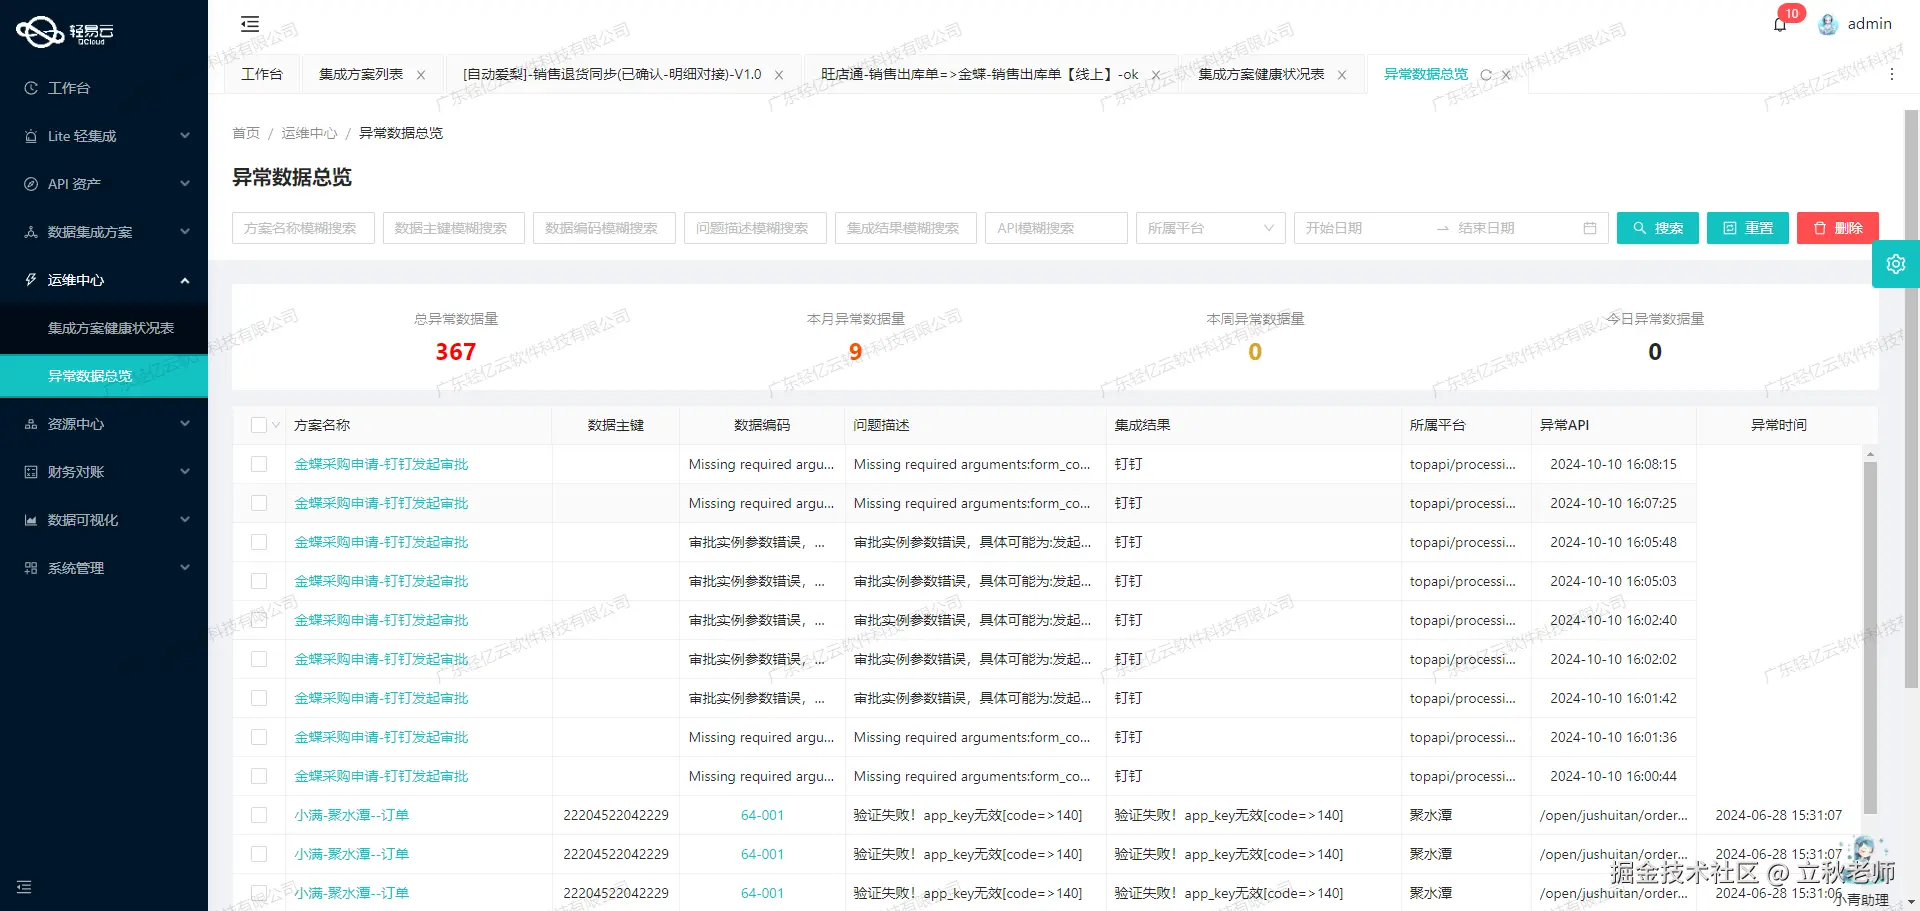Collapse the sidebar via top hamburger icon
The width and height of the screenshot is (1920, 911).
click(x=249, y=23)
